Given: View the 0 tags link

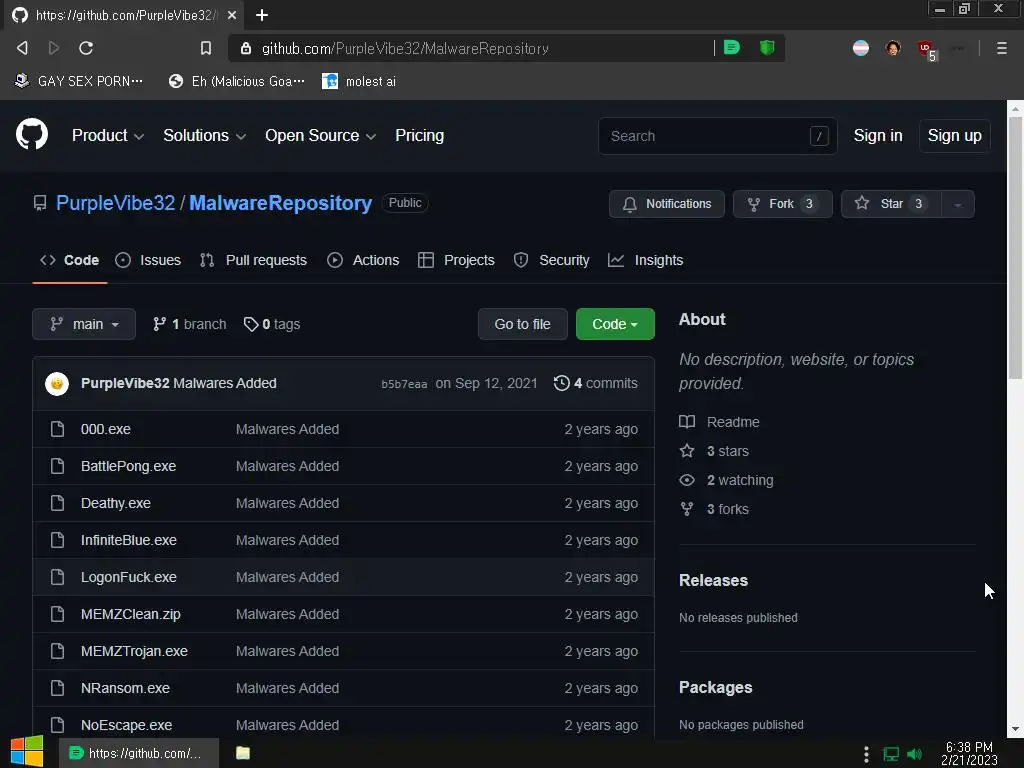Looking at the screenshot, I should pyautogui.click(x=272, y=324).
